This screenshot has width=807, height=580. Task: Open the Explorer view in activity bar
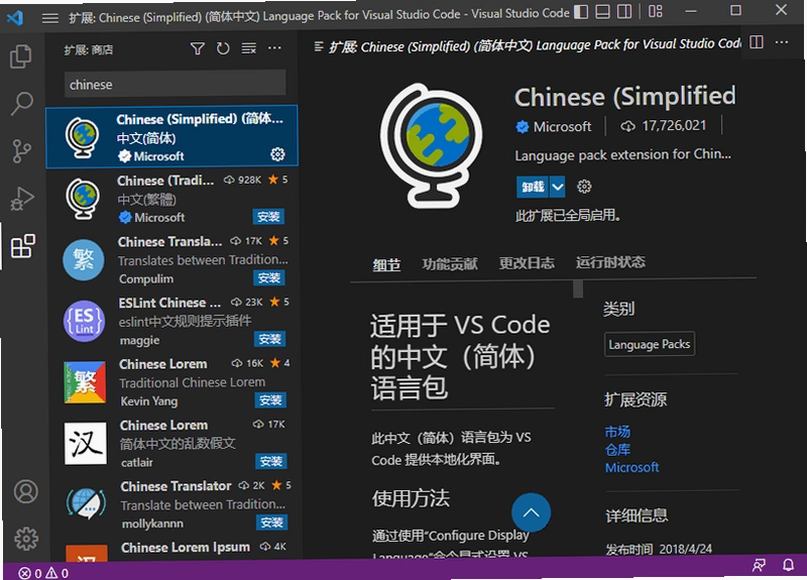click(x=21, y=56)
